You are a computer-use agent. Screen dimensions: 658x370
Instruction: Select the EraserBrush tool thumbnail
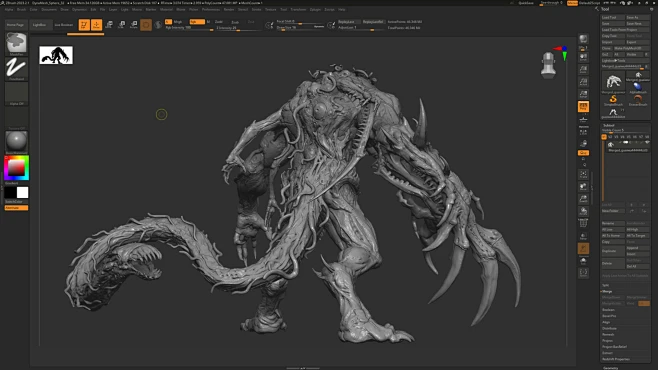point(638,100)
